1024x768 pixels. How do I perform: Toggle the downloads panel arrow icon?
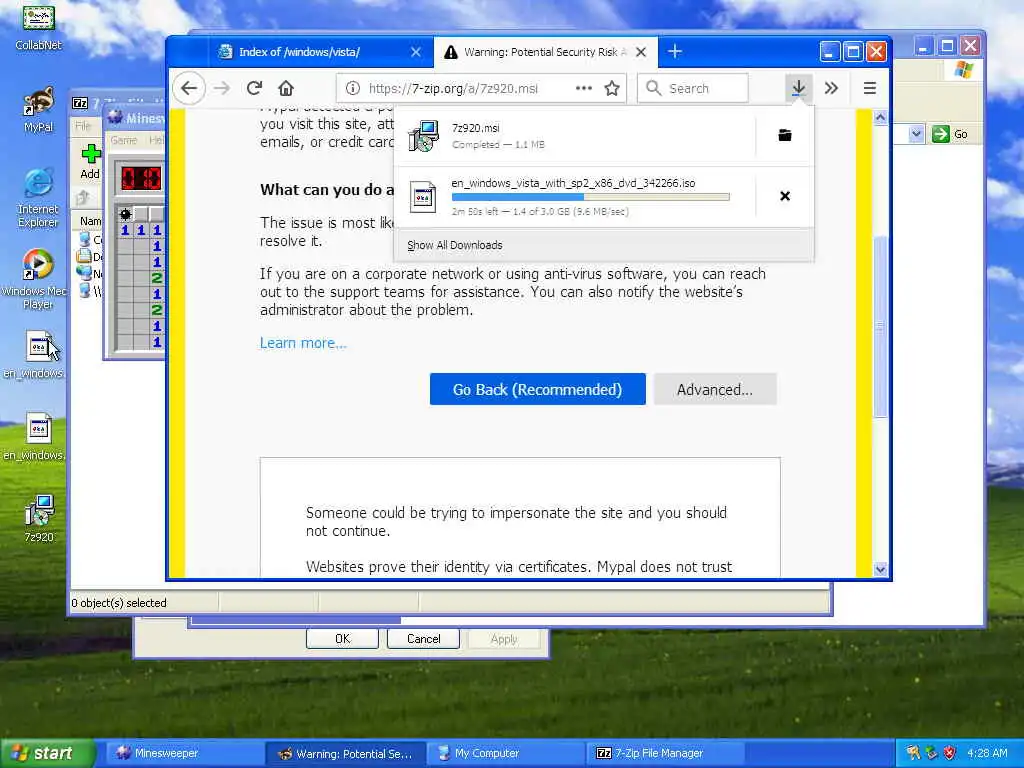click(798, 88)
